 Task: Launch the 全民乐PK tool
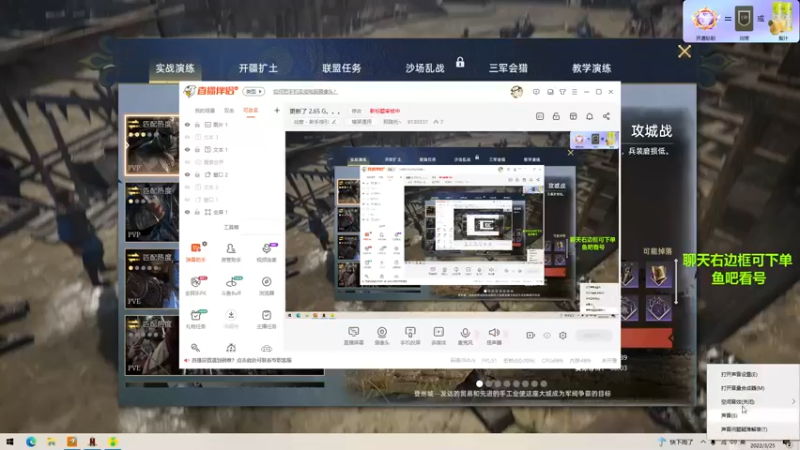click(195, 286)
